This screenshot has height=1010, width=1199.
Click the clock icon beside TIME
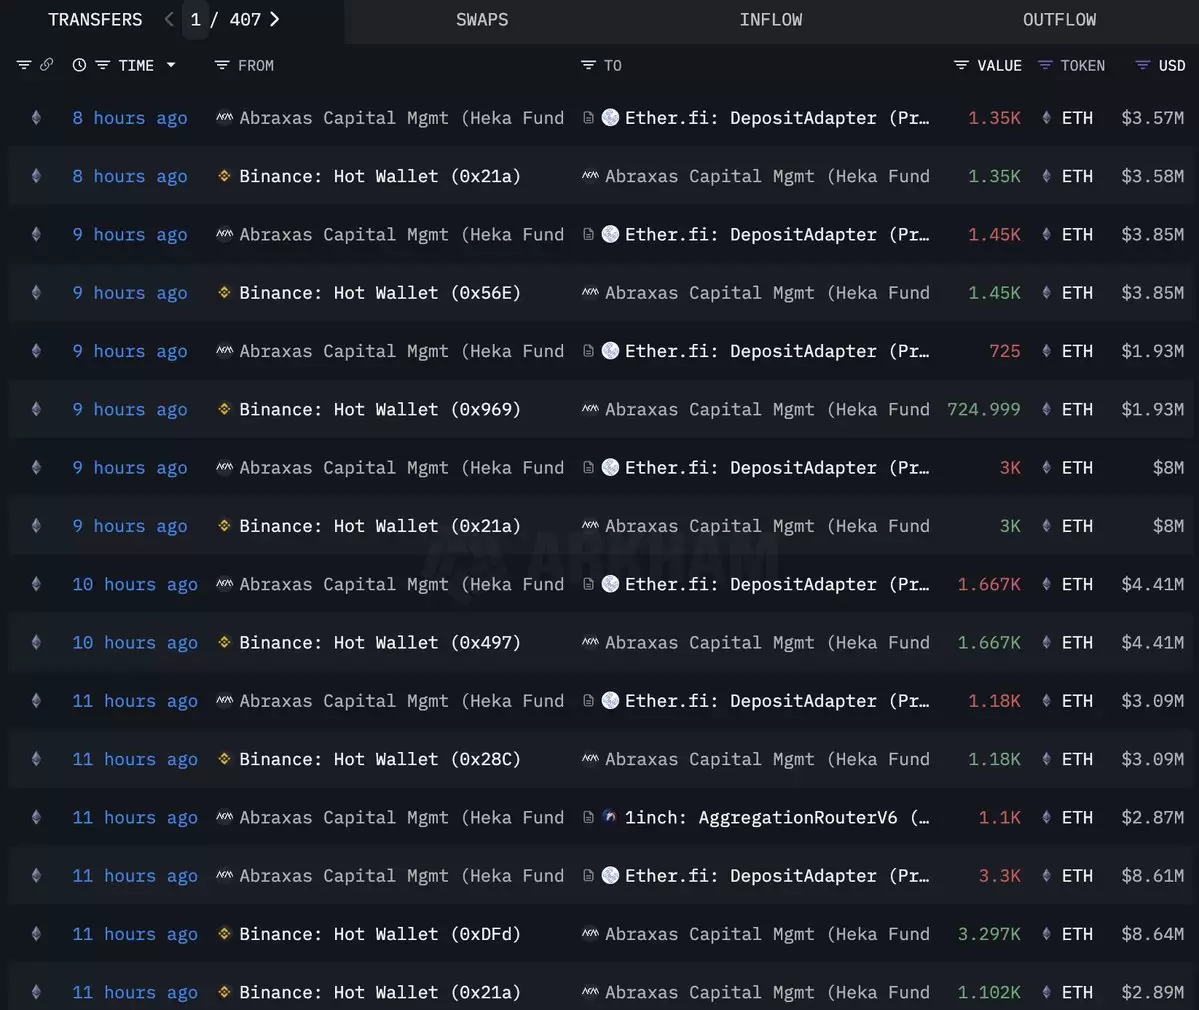click(79, 65)
